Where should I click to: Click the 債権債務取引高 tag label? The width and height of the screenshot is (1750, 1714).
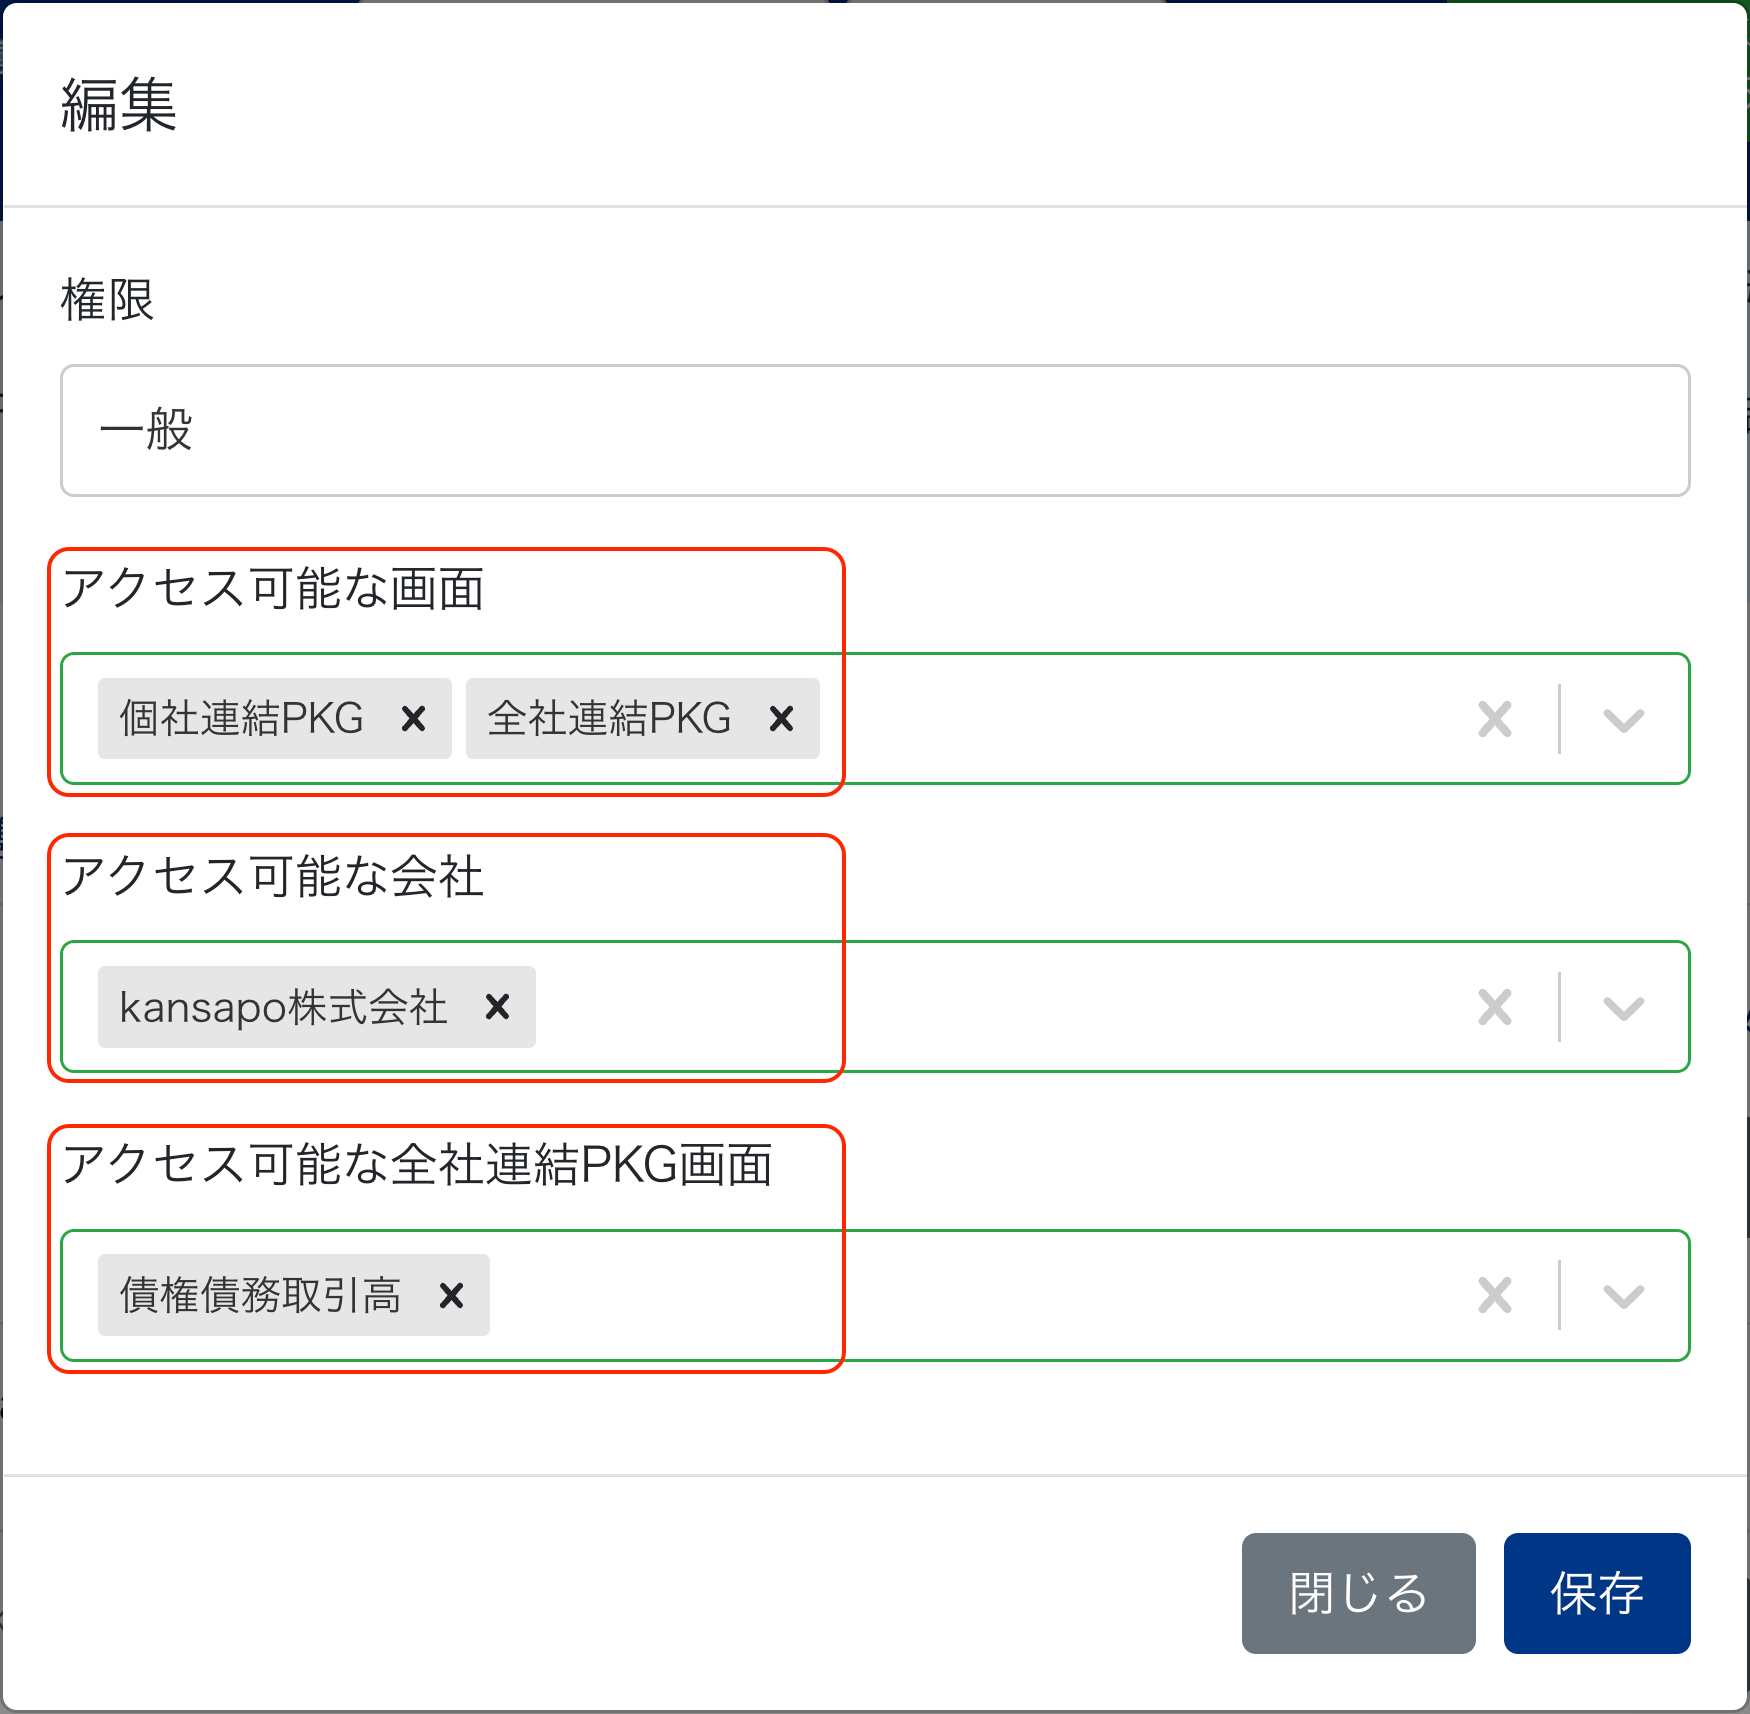click(x=260, y=1296)
